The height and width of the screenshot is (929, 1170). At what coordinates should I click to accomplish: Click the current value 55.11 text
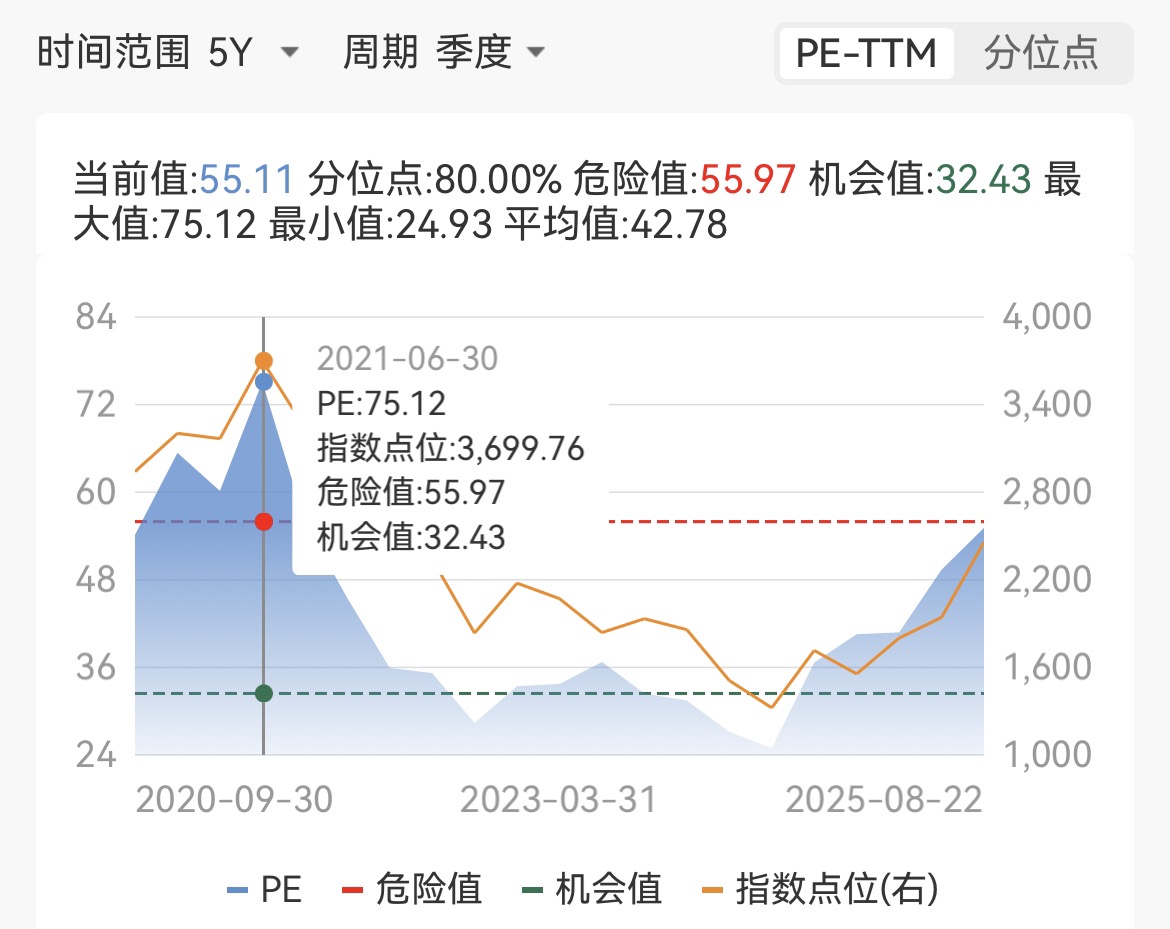tap(247, 180)
